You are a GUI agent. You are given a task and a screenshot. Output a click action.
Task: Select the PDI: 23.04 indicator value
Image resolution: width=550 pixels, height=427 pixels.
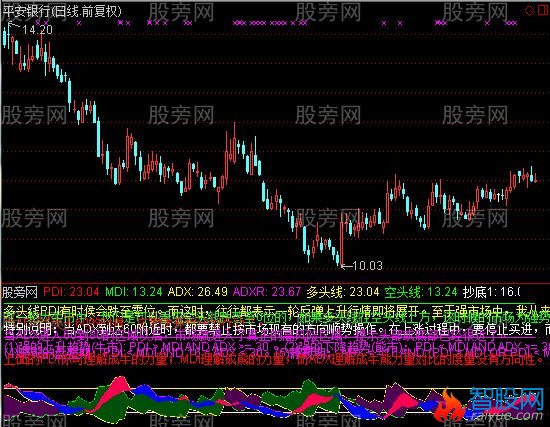[71, 292]
